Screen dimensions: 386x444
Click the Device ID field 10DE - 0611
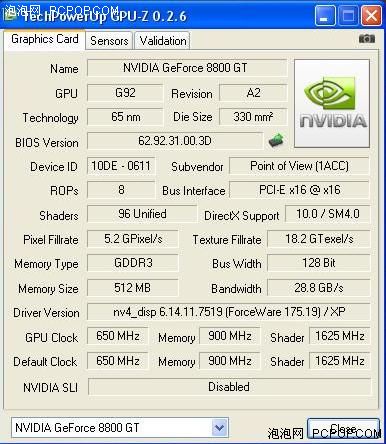coord(121,166)
